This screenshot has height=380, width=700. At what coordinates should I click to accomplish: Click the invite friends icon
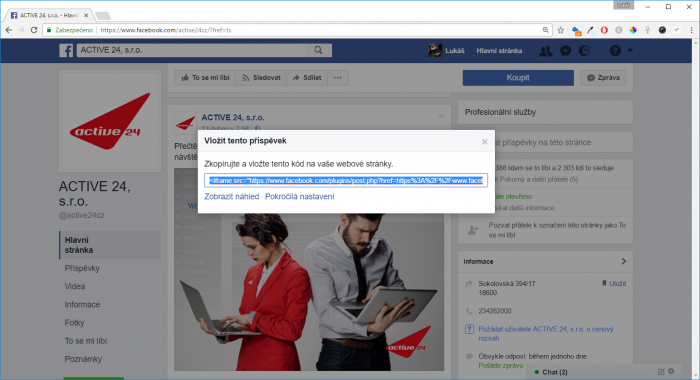tap(472, 230)
